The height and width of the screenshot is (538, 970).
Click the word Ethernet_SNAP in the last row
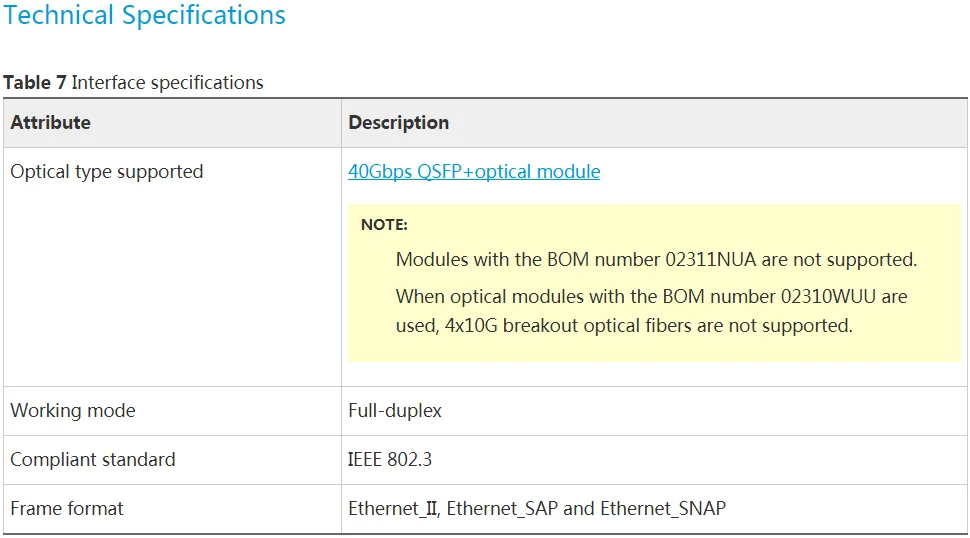663,508
